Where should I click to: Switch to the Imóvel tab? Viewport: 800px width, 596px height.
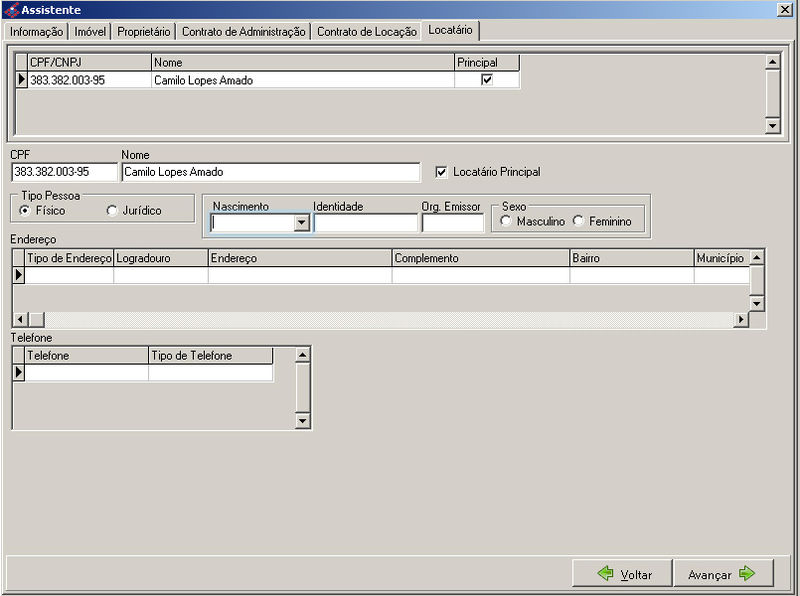[x=90, y=32]
